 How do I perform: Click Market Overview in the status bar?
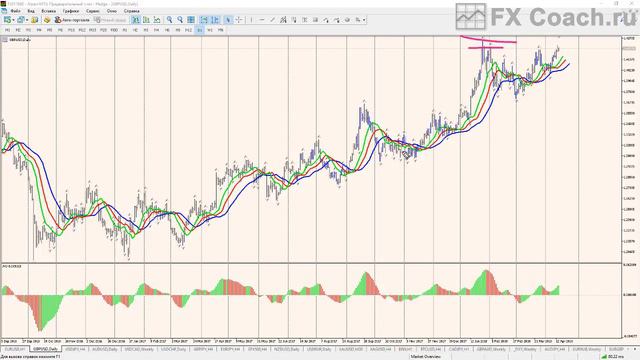click(425, 357)
